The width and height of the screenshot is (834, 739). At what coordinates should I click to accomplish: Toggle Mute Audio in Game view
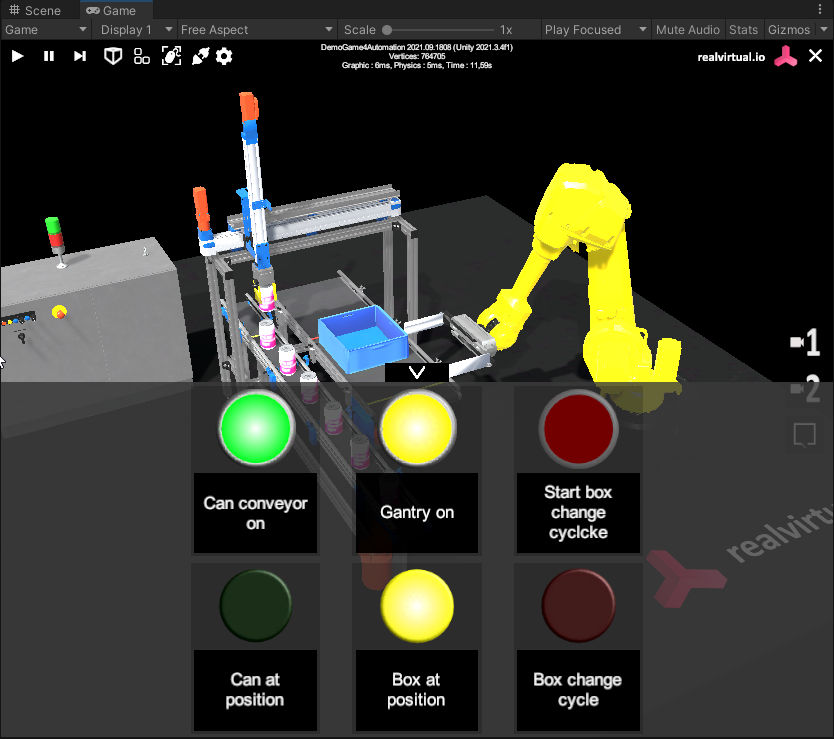(x=687, y=30)
